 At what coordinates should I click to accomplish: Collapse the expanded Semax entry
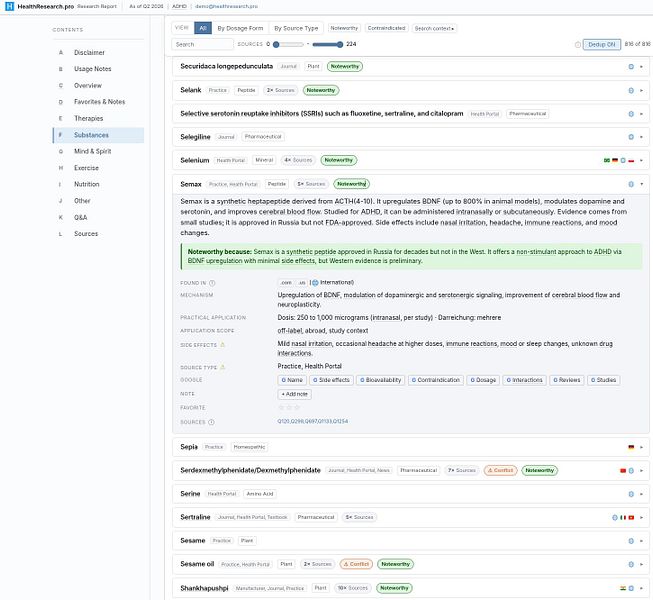pyautogui.click(x=641, y=184)
